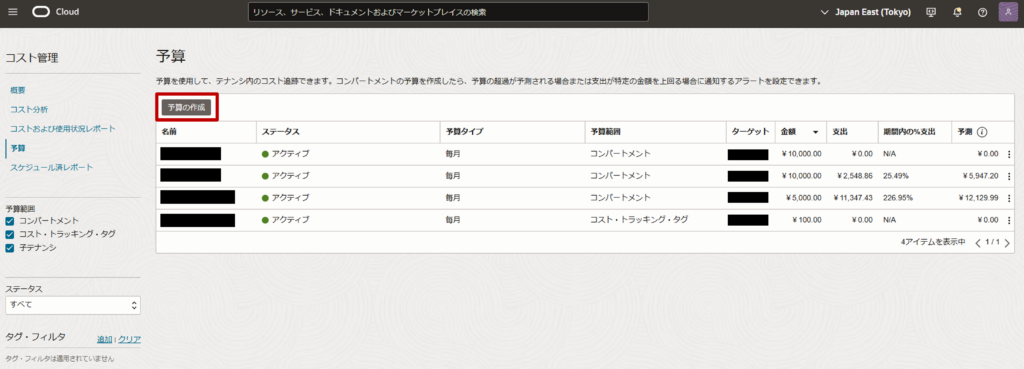This screenshot has width=1024, height=369.
Task: Click the 追加 tag filter link
Action: [104, 339]
